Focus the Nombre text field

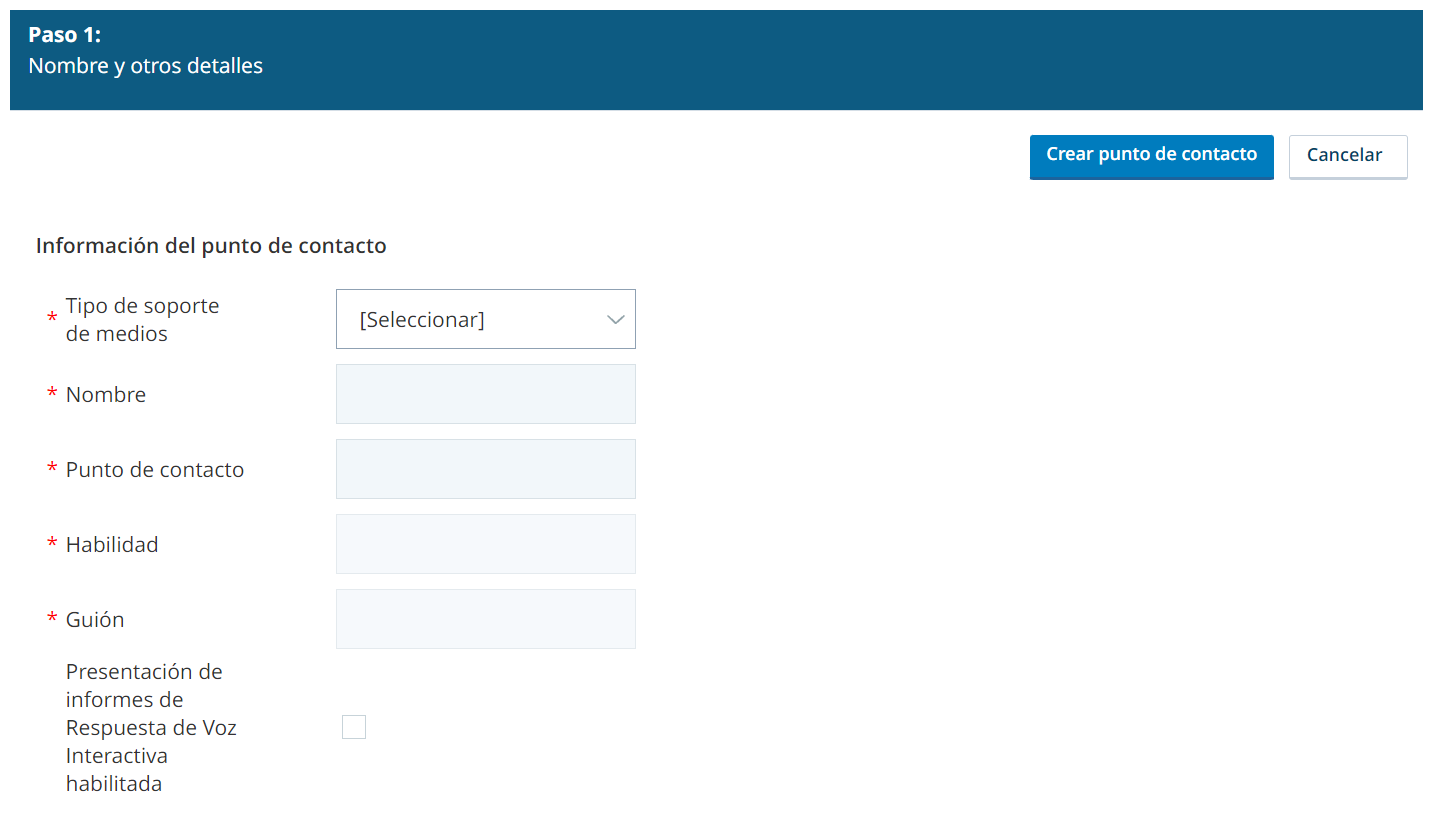(485, 394)
